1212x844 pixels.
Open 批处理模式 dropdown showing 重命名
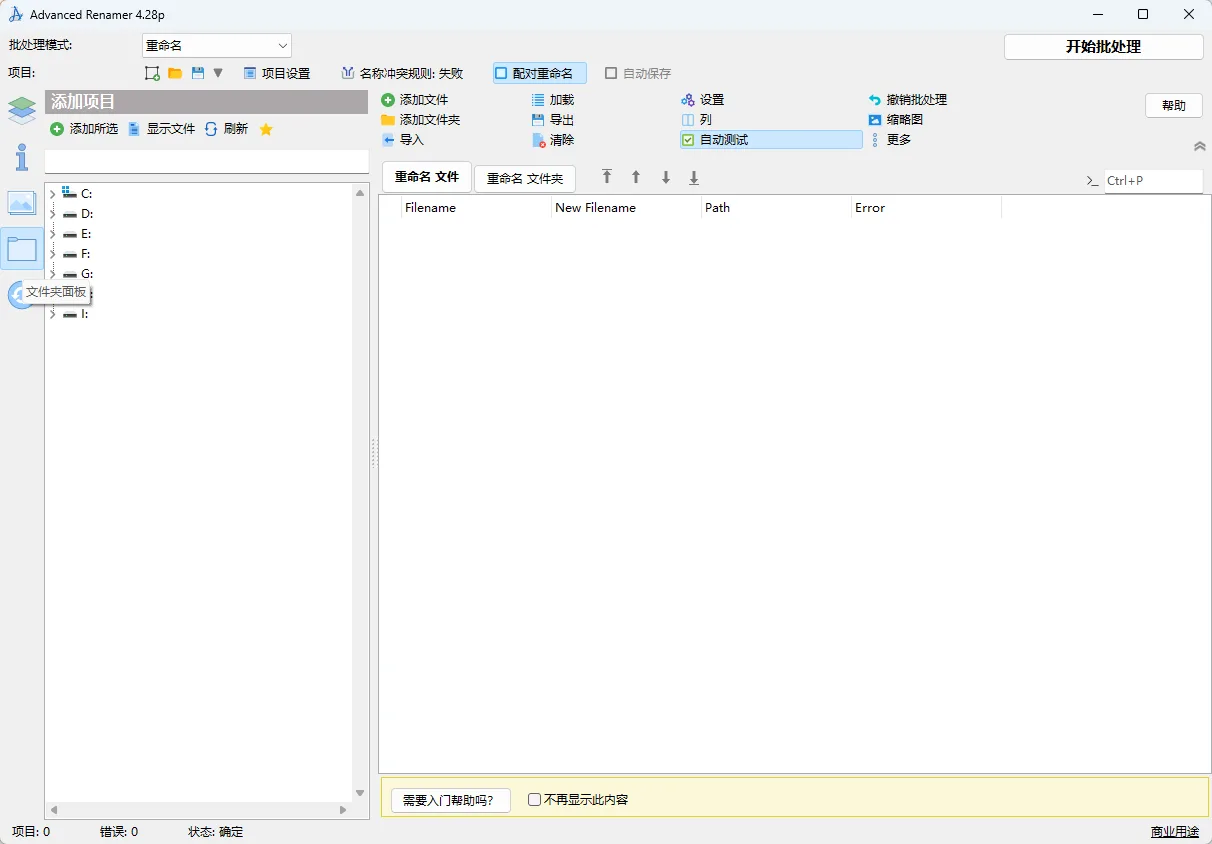pos(217,46)
